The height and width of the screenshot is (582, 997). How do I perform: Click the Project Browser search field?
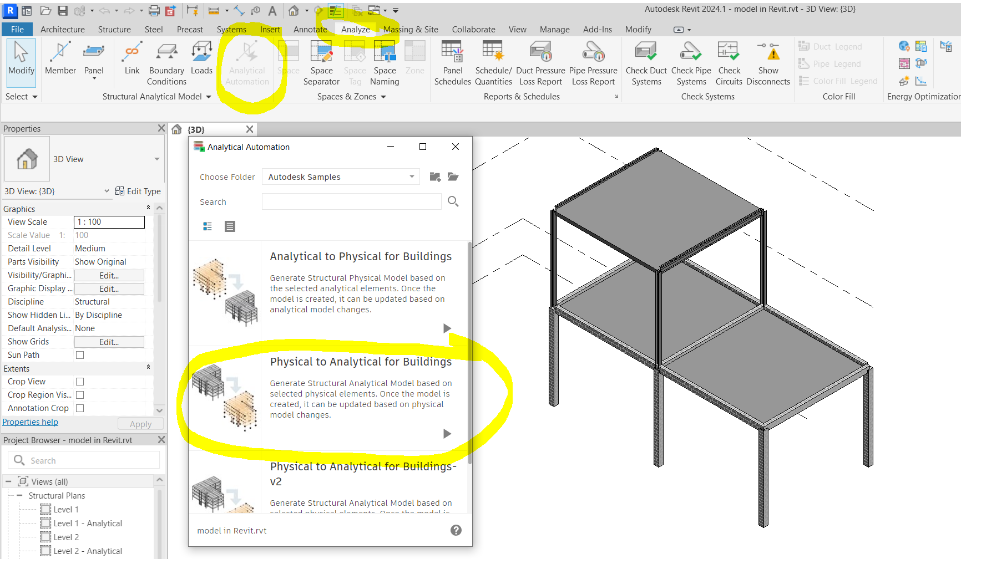(x=84, y=461)
